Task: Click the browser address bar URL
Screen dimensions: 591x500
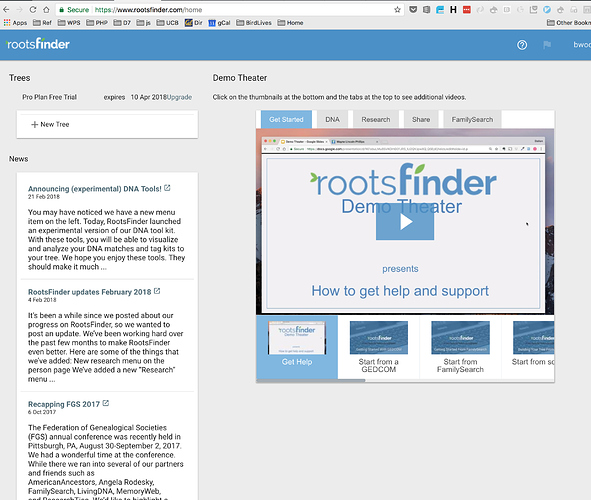Action: pyautogui.click(x=148, y=10)
